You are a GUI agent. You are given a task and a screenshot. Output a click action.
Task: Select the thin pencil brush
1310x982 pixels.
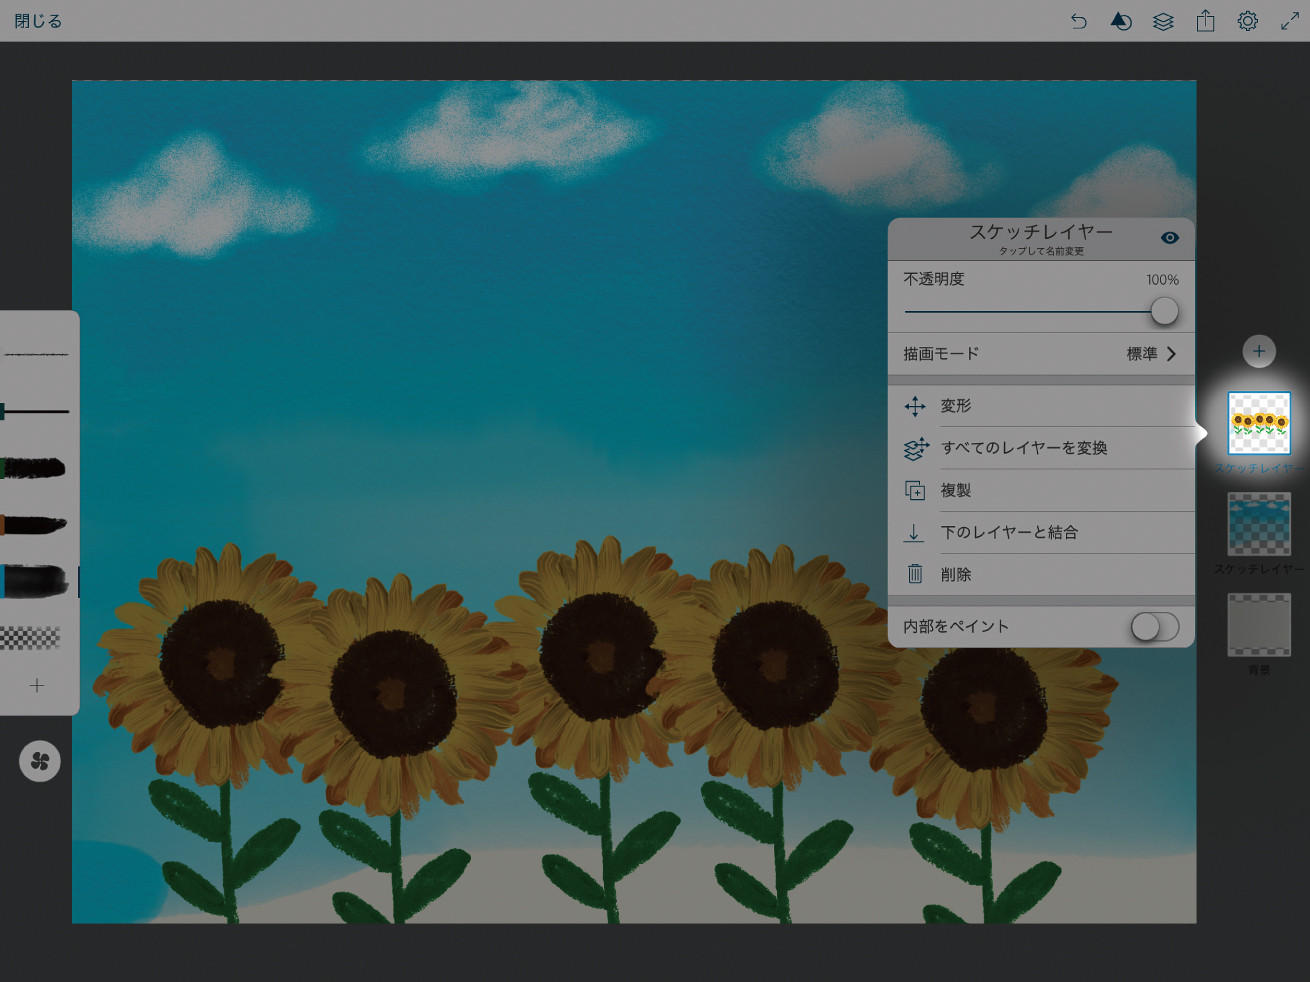click(x=36, y=354)
